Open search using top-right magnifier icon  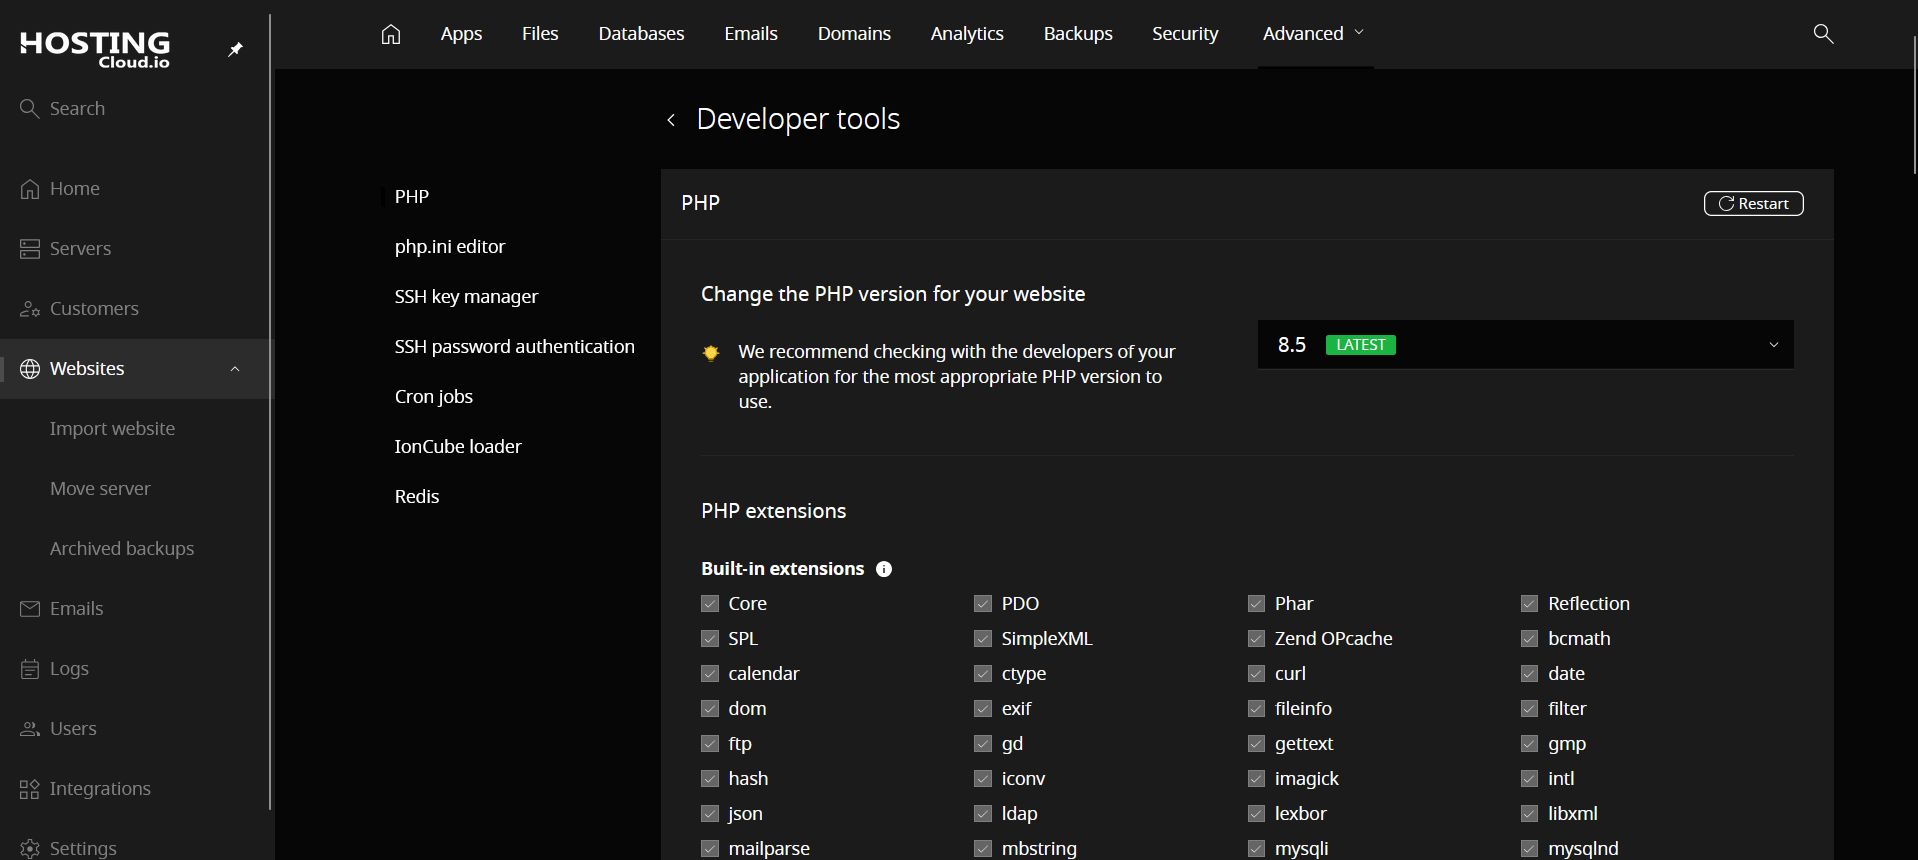click(1823, 34)
